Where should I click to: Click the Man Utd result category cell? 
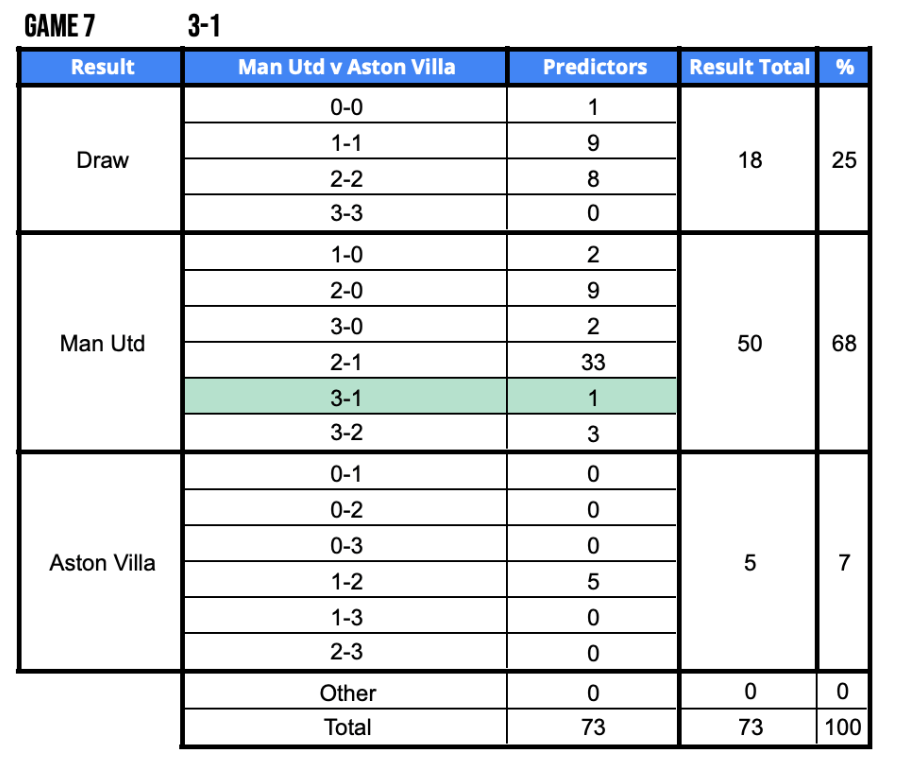102,343
